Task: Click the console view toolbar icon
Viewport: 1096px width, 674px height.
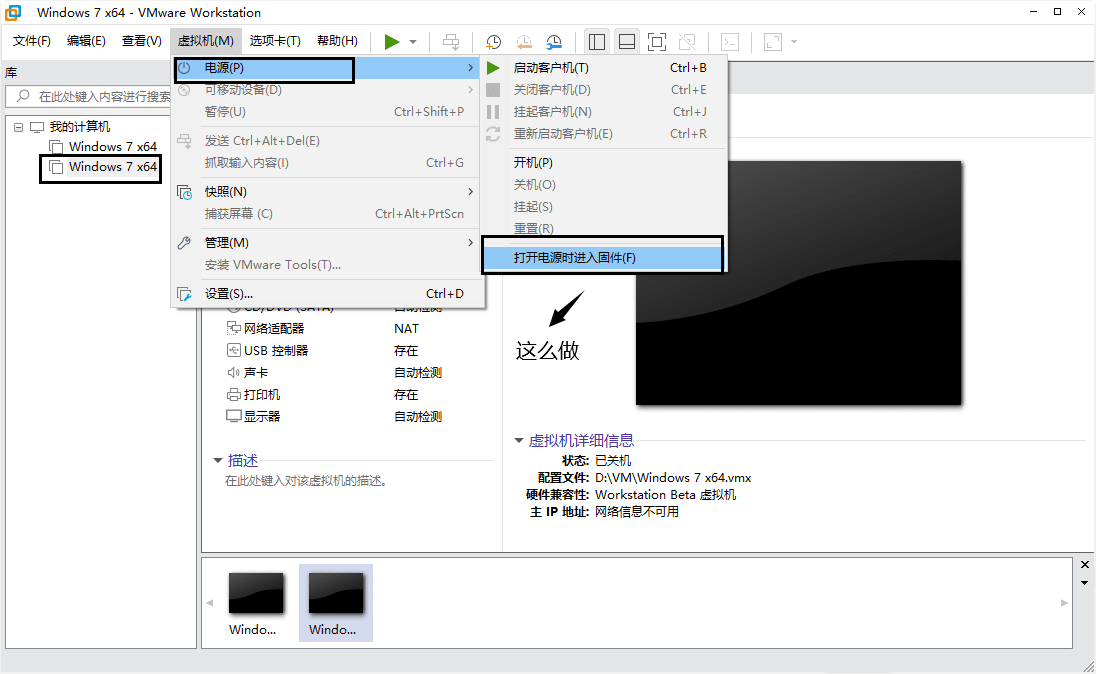Action: (x=730, y=42)
